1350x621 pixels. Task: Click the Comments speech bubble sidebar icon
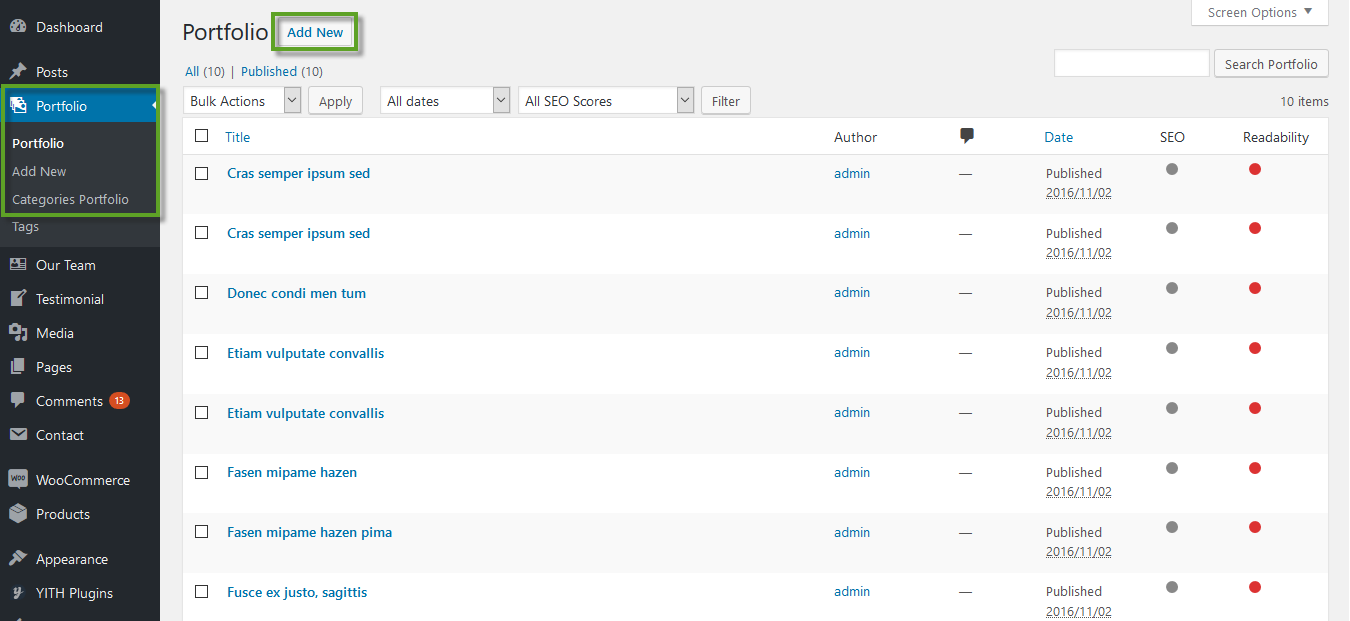(17, 400)
